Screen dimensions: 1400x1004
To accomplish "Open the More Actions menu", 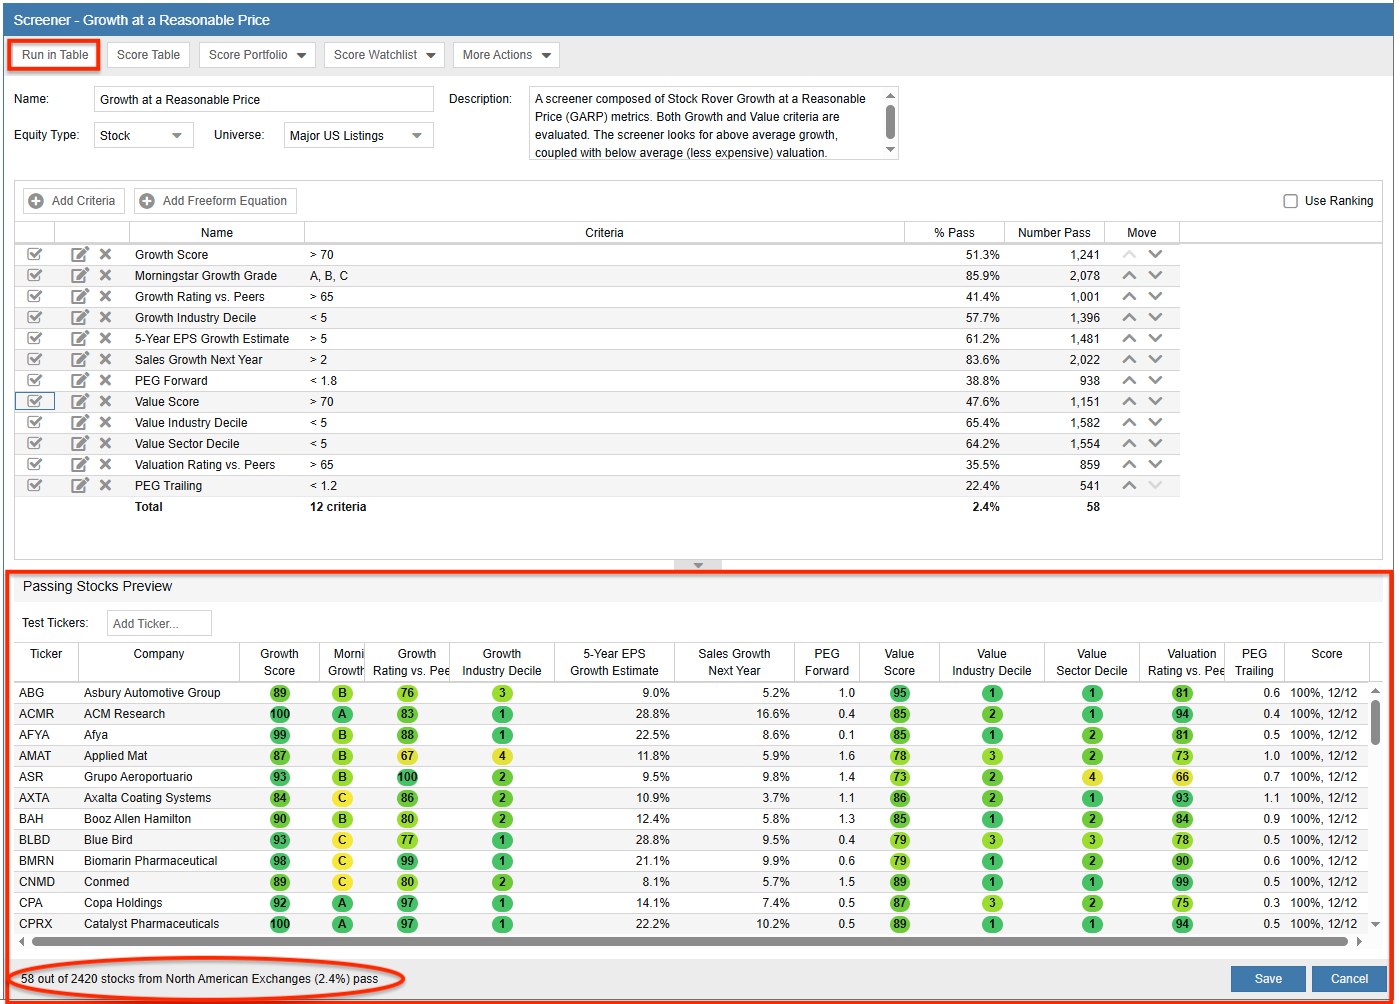I will [506, 55].
